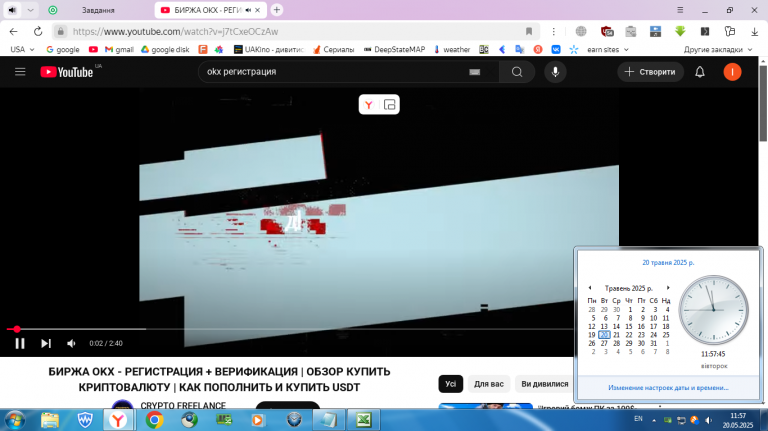
Task: Seek using the red progress bar
Action: [x=289, y=329]
